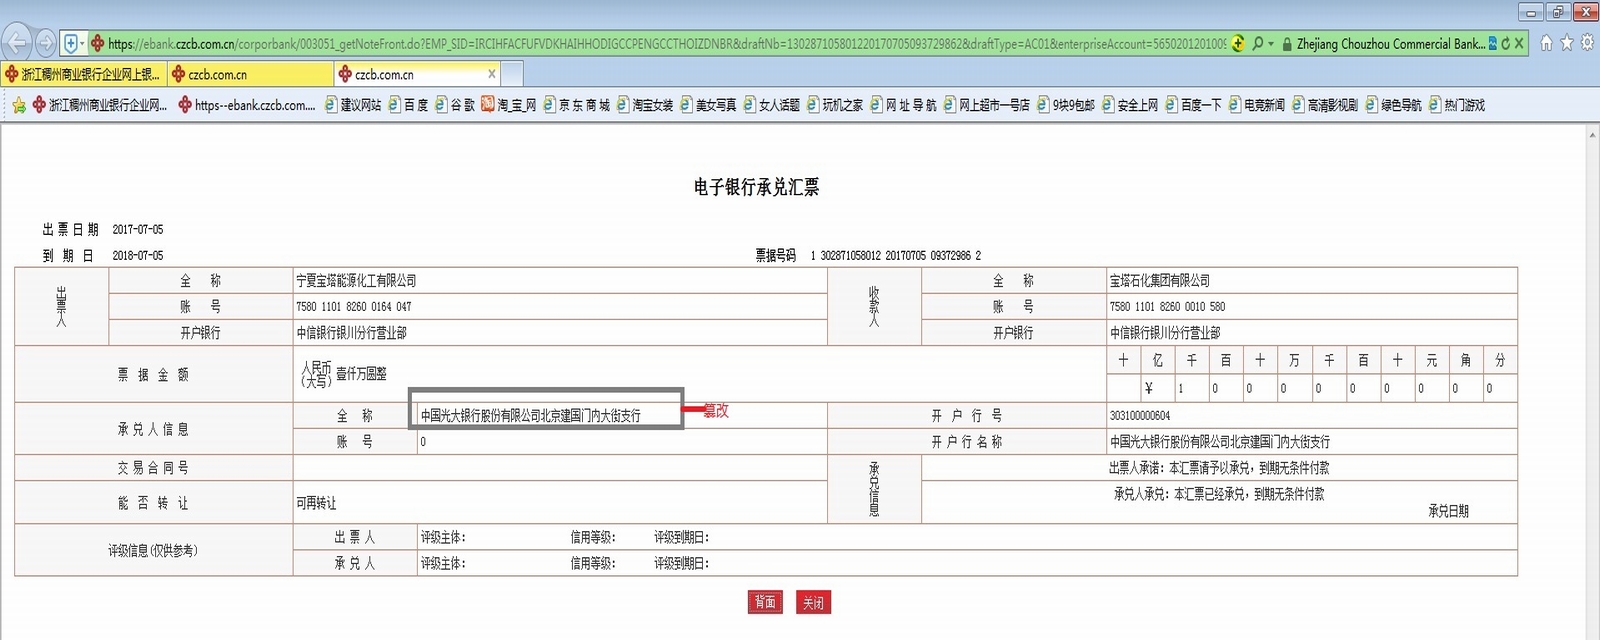Open a new blank tab
The height and width of the screenshot is (640, 1600).
click(511, 74)
